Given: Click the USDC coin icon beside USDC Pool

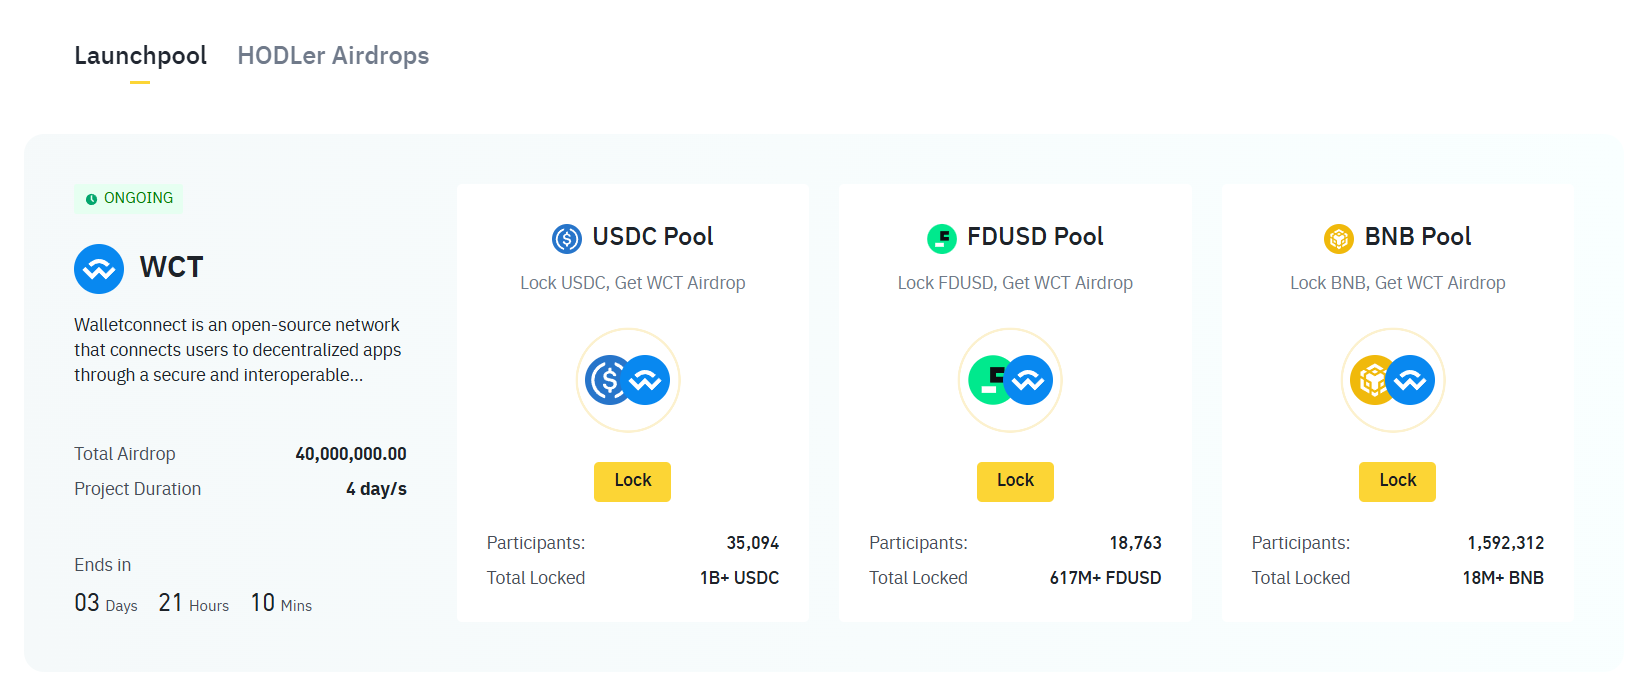Looking at the screenshot, I should click(x=567, y=238).
